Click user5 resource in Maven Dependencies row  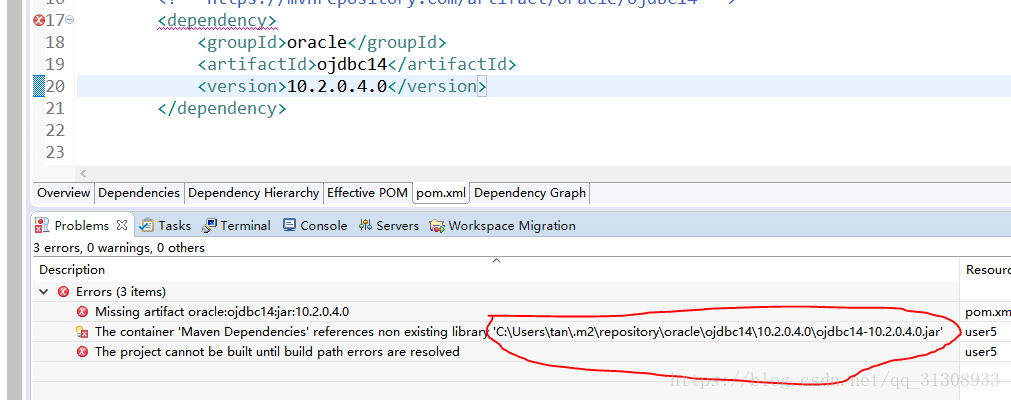(x=981, y=332)
